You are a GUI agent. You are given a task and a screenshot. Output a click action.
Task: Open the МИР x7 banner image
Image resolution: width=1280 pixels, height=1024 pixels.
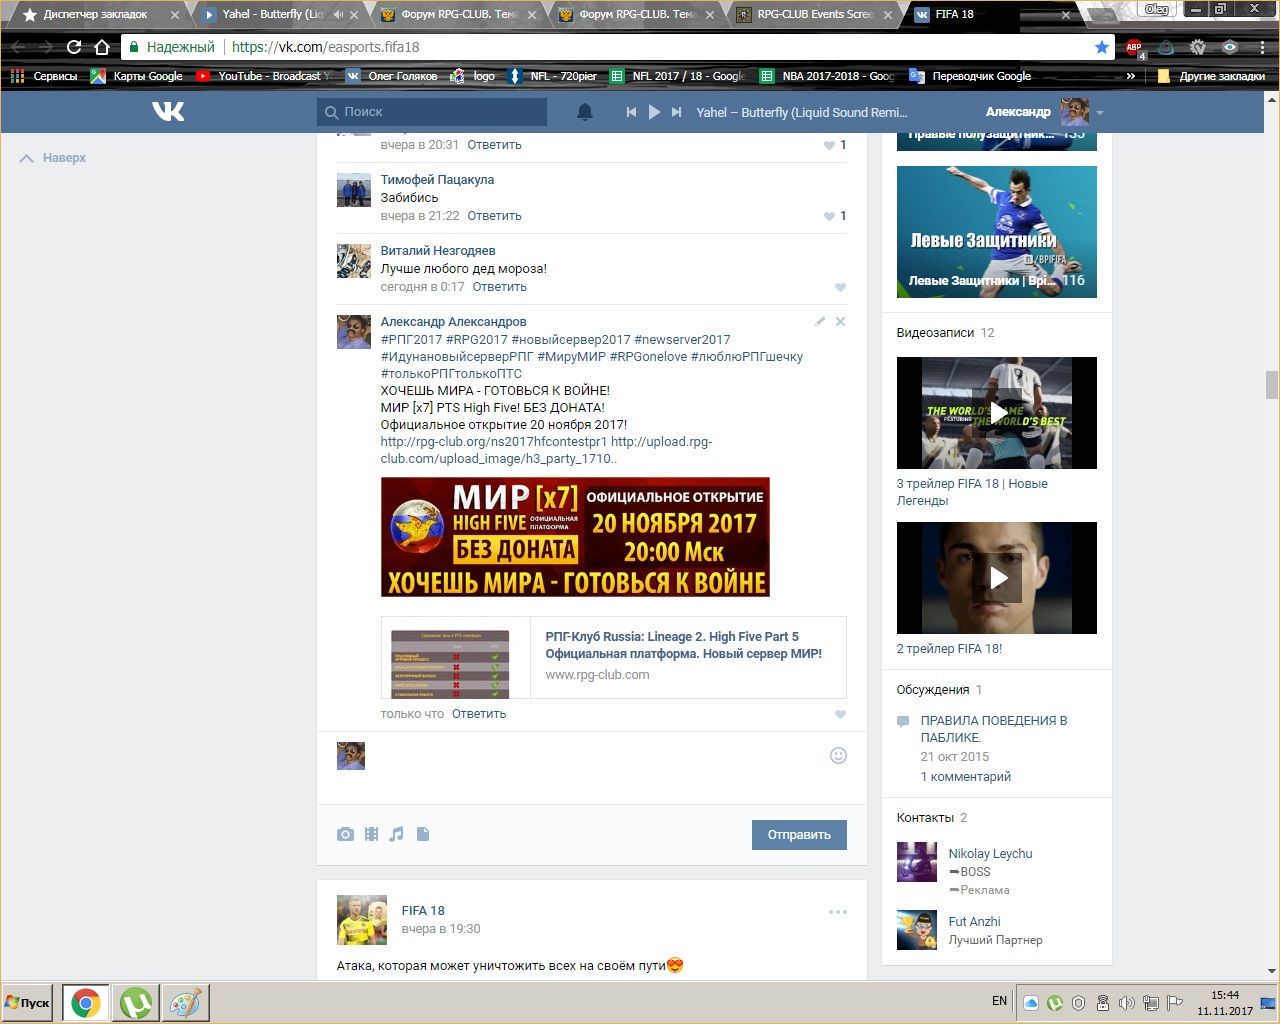[575, 537]
